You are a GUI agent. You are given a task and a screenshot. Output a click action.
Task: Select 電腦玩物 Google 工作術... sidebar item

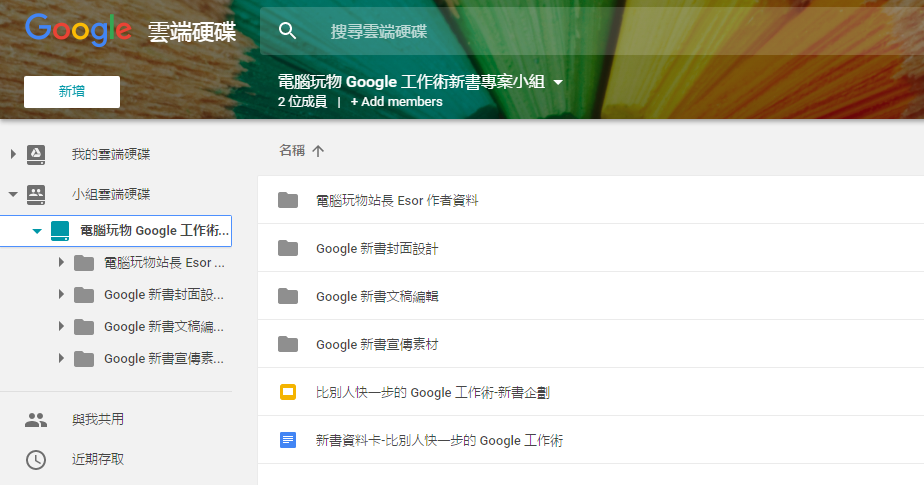tap(154, 230)
